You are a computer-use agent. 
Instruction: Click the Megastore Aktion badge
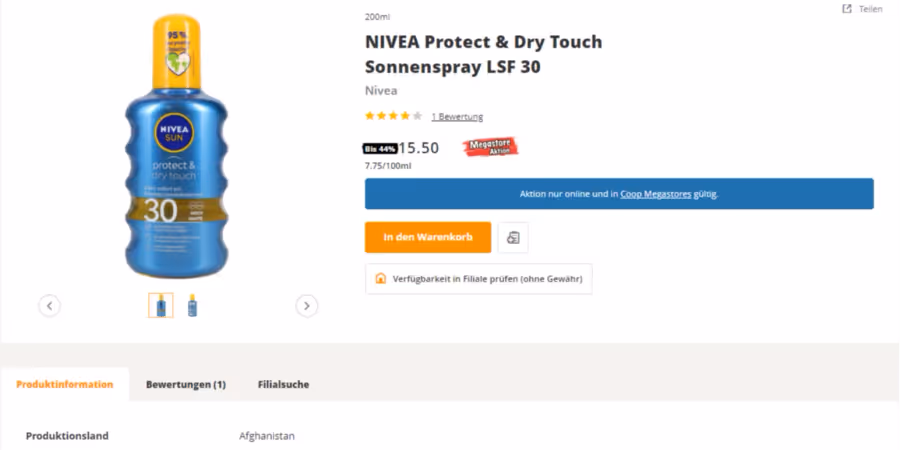pyautogui.click(x=490, y=148)
